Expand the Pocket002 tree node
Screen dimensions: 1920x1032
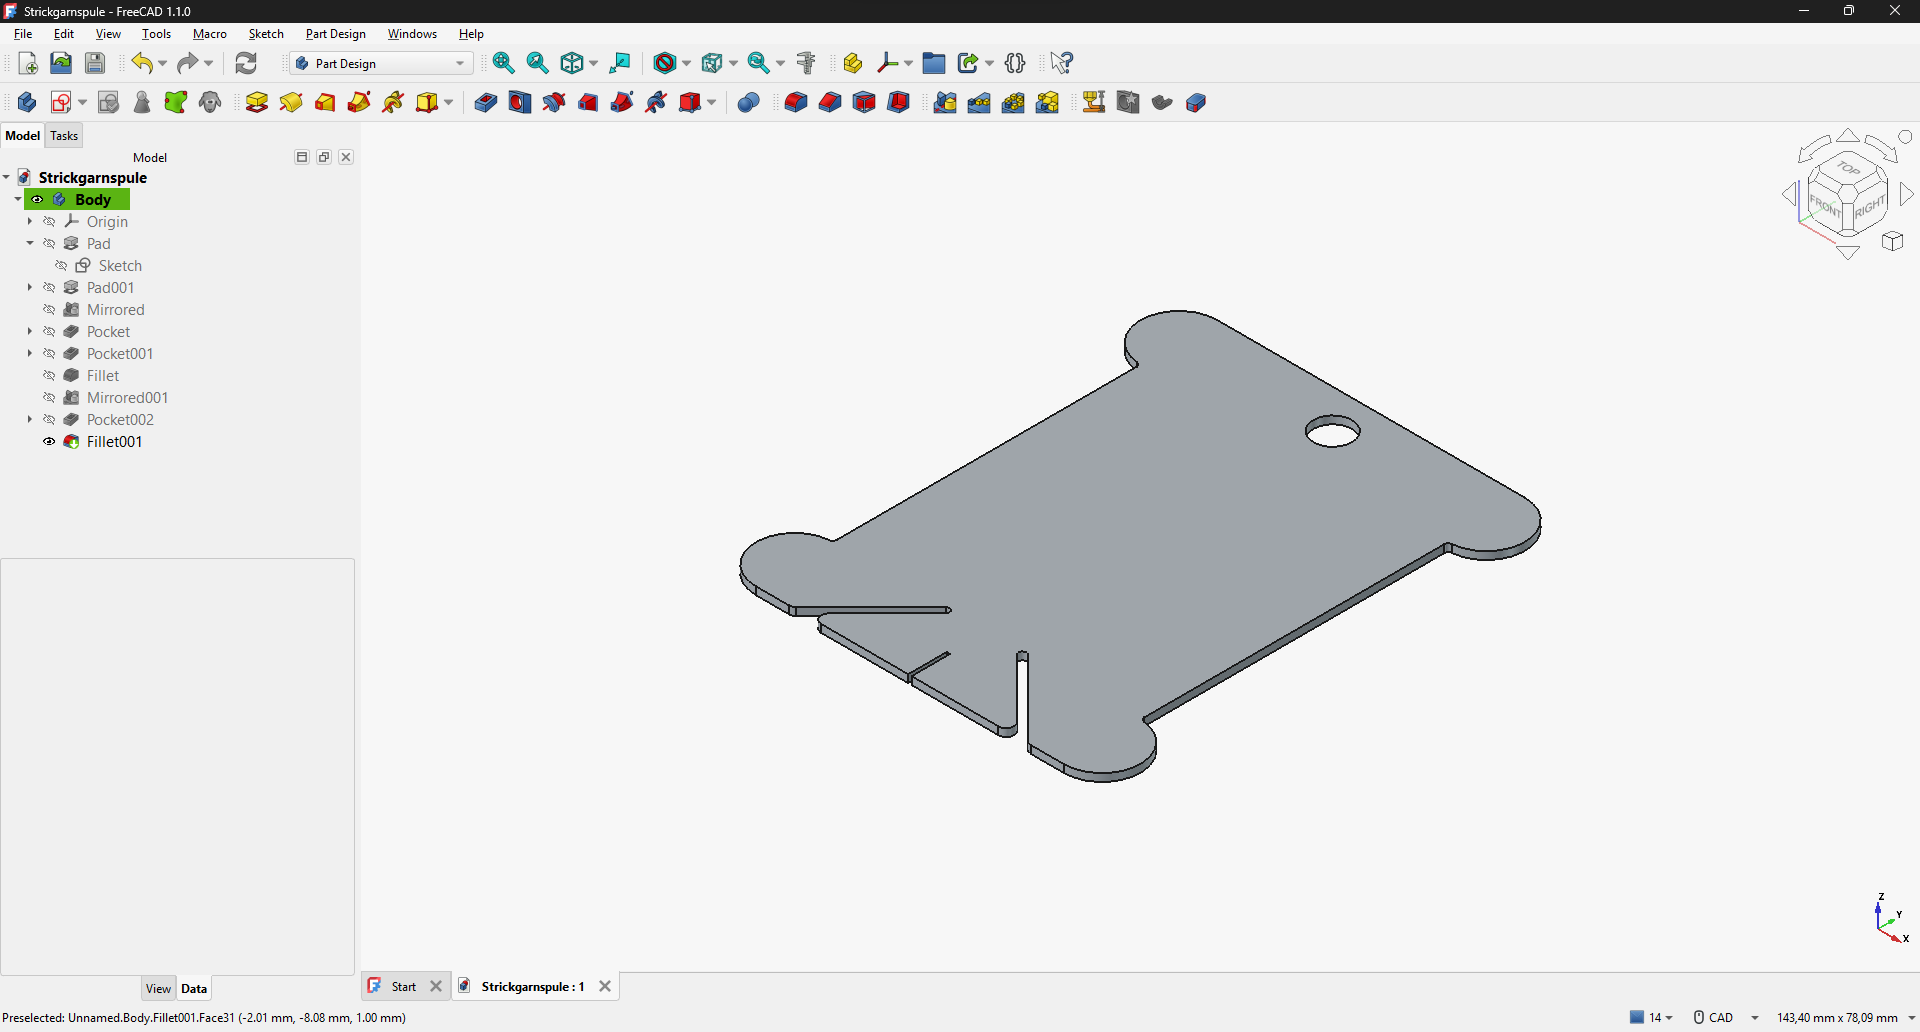click(30, 420)
